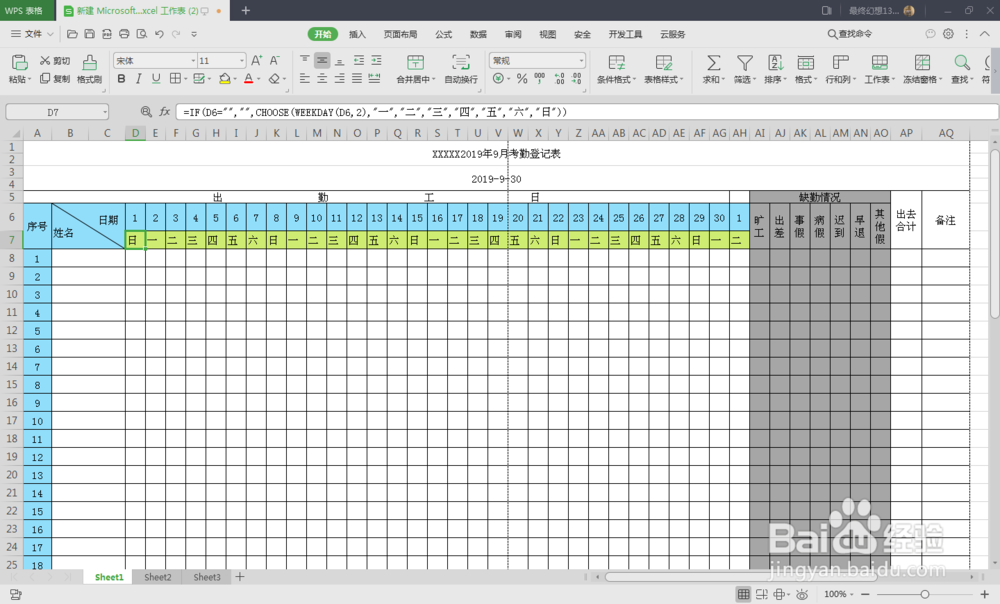This screenshot has height=604, width=1000.
Task: Decrease font size with A- icon
Action: (x=274, y=61)
